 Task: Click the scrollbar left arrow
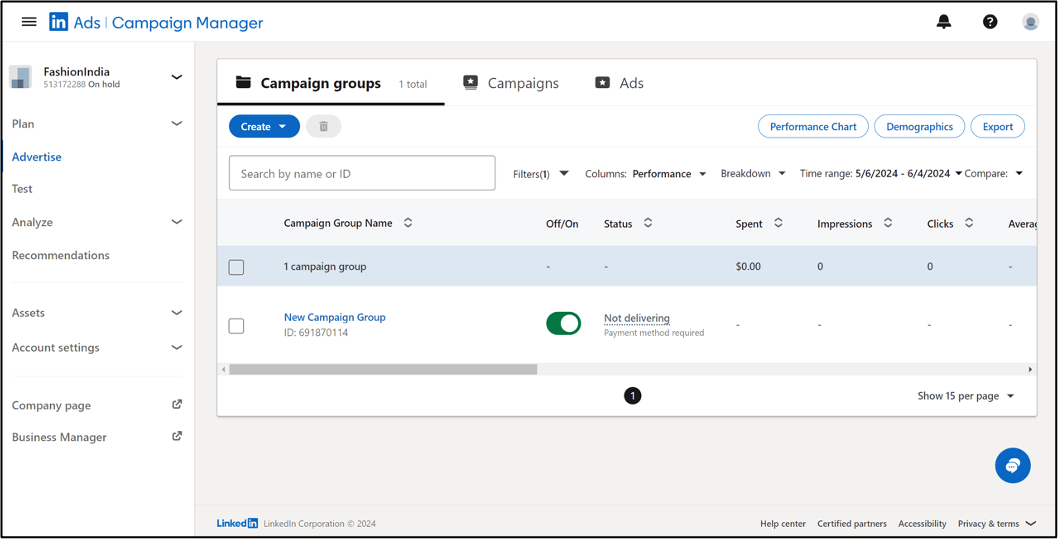click(x=224, y=370)
